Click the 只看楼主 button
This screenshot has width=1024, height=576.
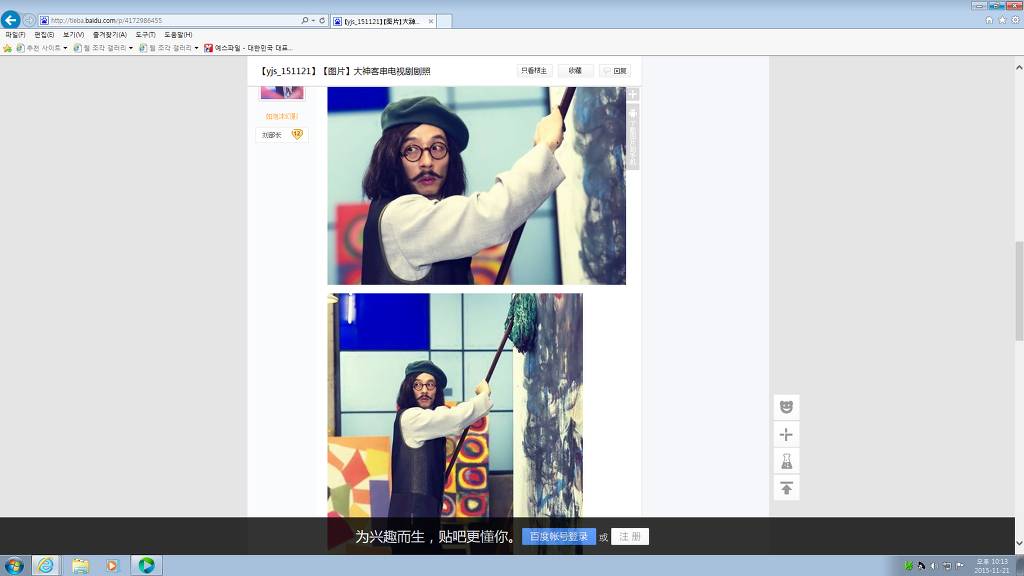(x=534, y=71)
